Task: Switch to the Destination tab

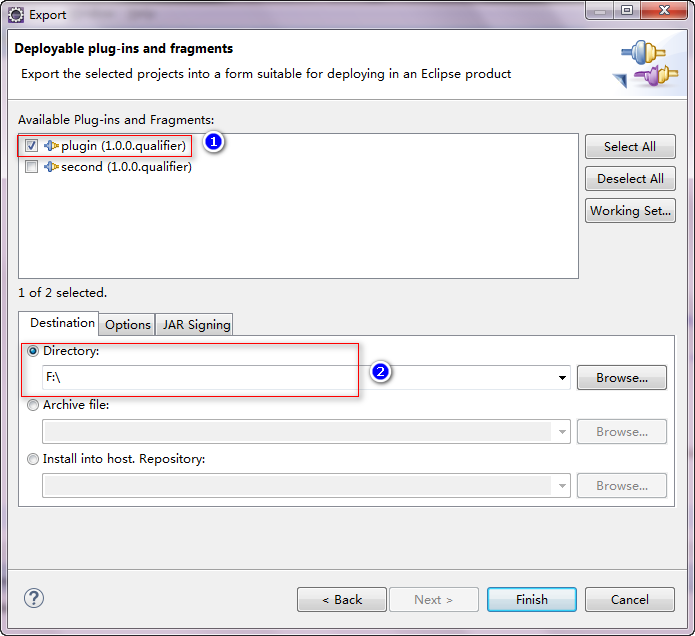Action: click(x=59, y=323)
